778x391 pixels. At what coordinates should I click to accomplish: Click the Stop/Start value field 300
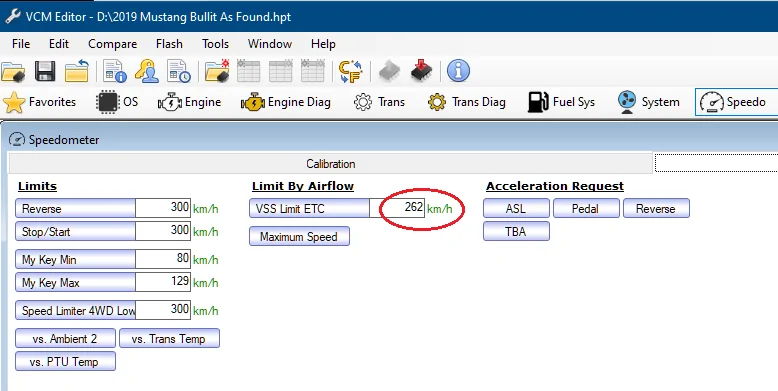click(x=163, y=231)
